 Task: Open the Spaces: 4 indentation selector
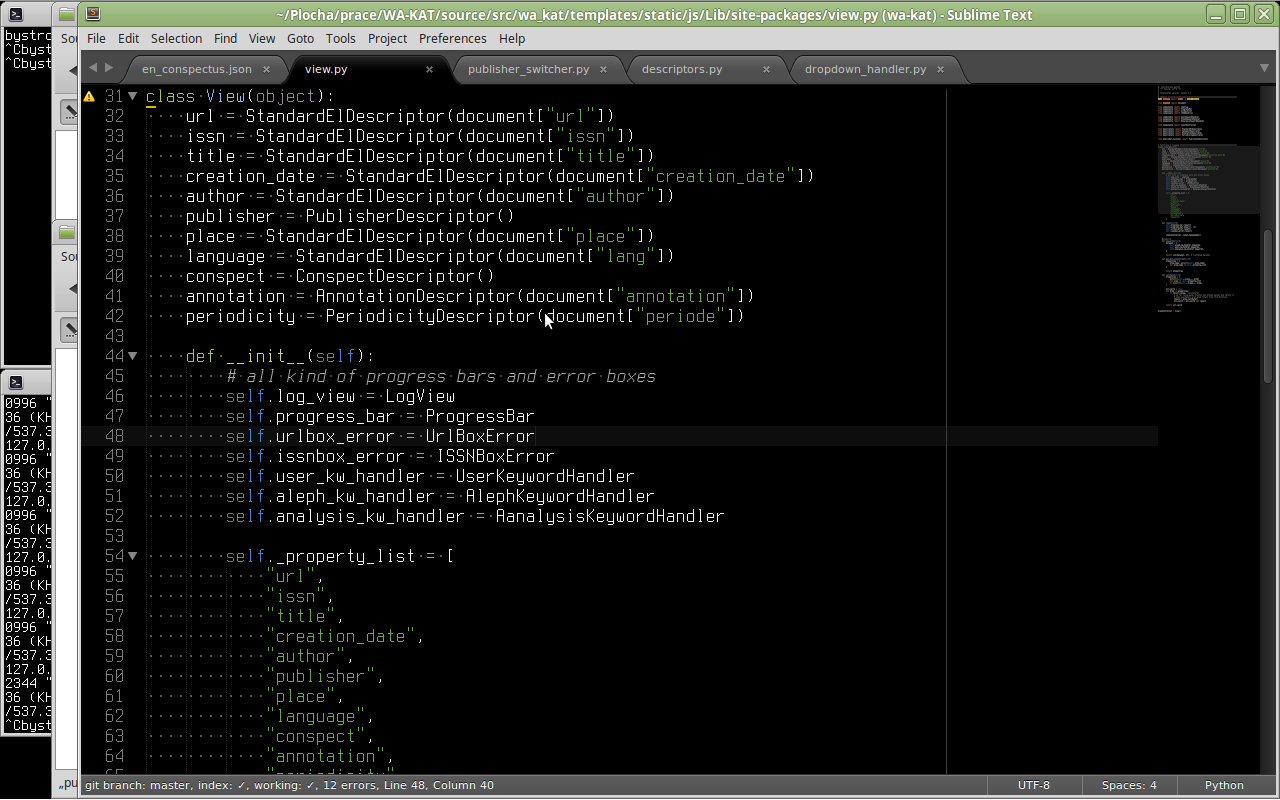pos(1129,785)
